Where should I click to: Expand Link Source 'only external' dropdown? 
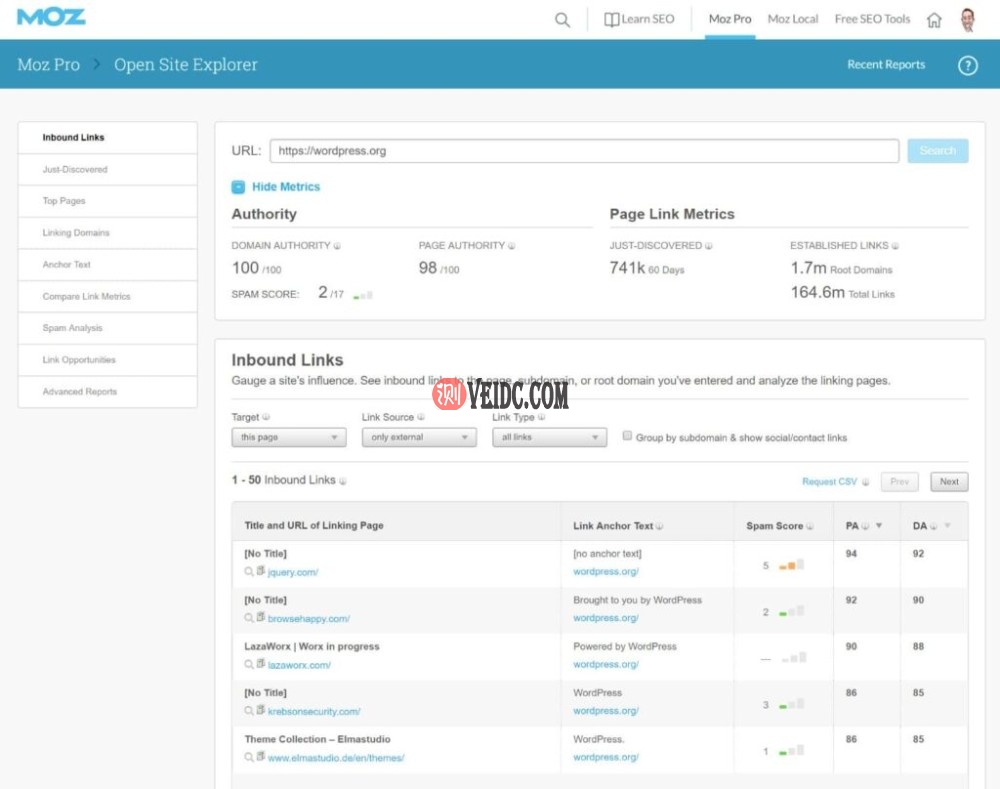[418, 437]
